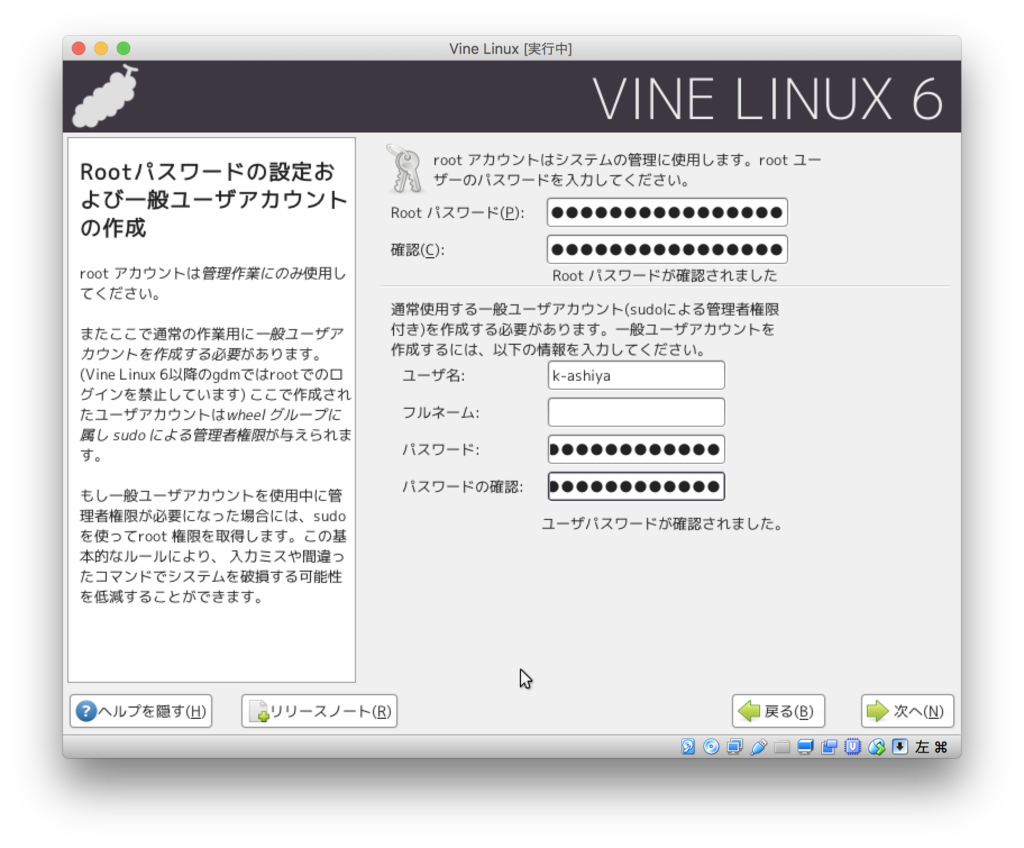The height and width of the screenshot is (848, 1024).
Task: Click the Root パスワード(P) field
Action: pyautogui.click(x=667, y=212)
